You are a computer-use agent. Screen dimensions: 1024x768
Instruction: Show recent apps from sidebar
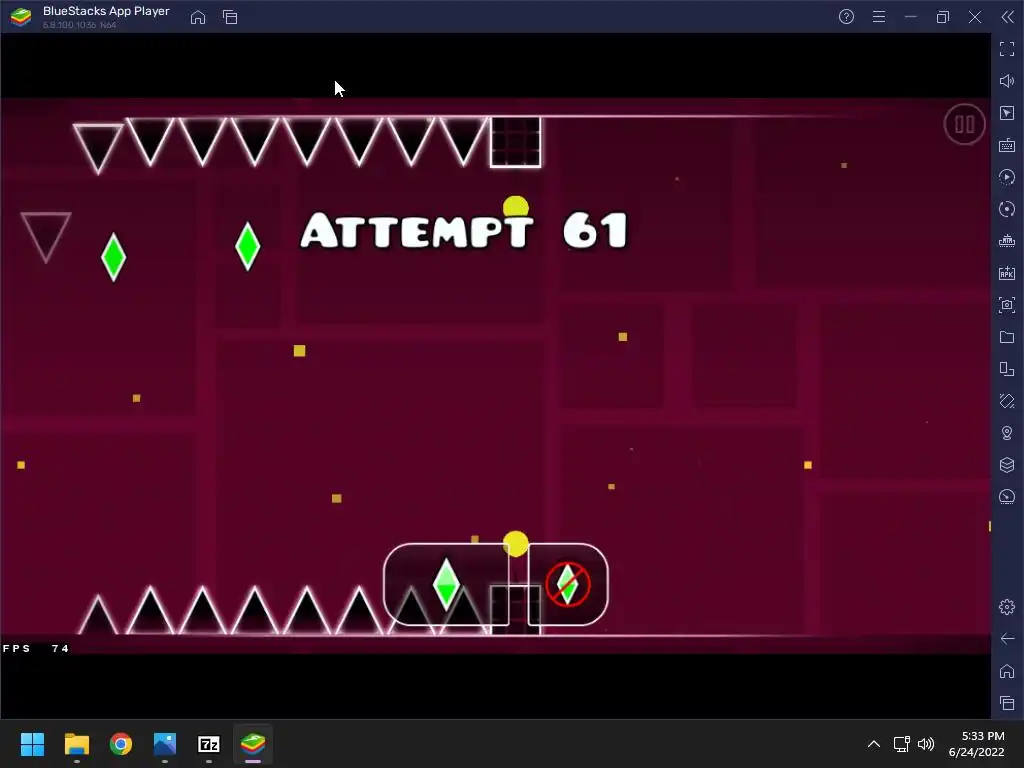1007,703
